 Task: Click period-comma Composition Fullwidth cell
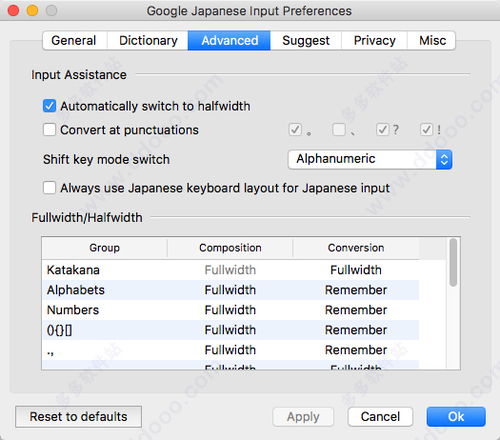coord(230,350)
